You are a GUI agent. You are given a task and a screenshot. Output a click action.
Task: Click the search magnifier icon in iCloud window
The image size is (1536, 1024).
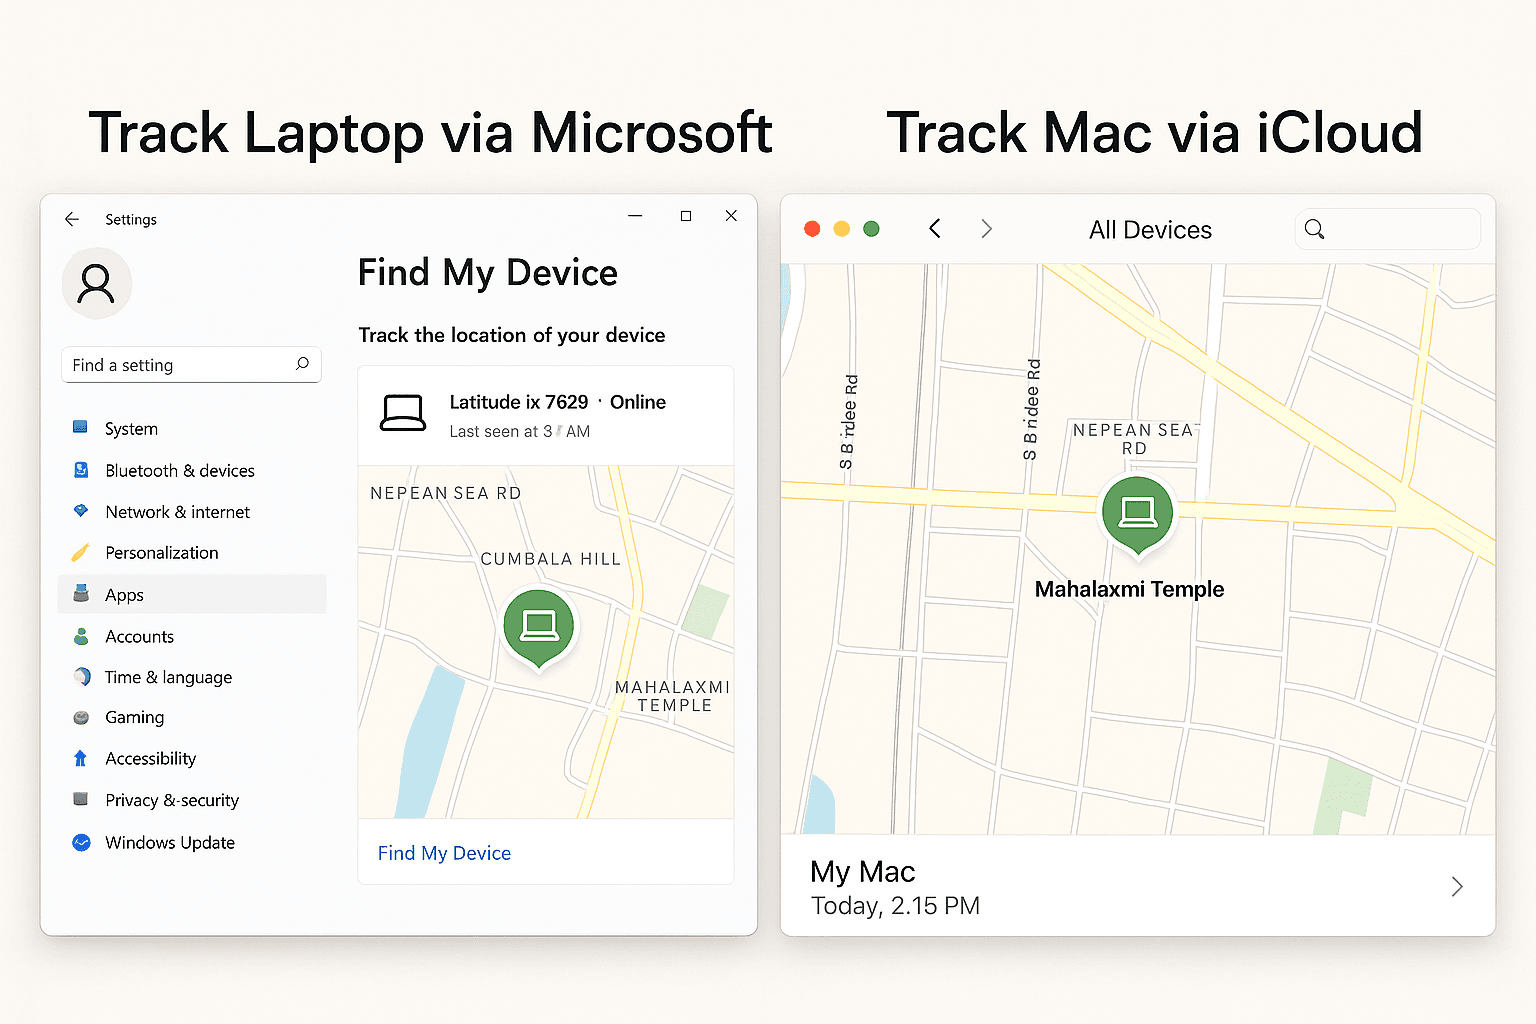click(x=1315, y=229)
